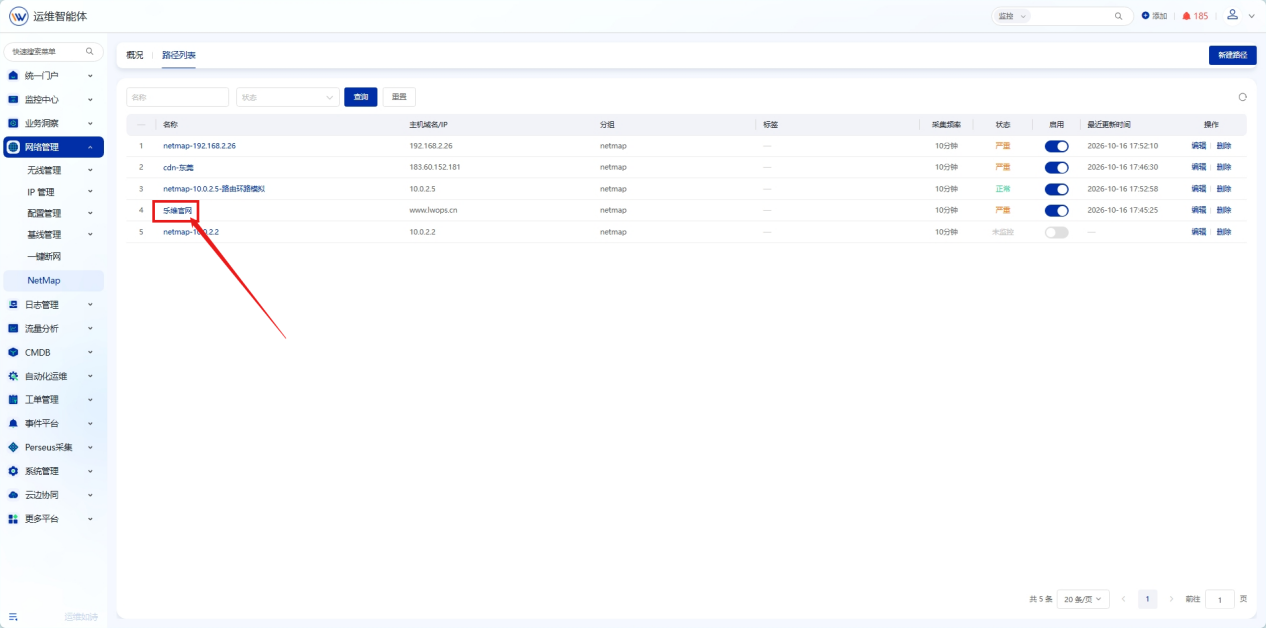Click the 监控中心 monitor icon

(x=13, y=99)
